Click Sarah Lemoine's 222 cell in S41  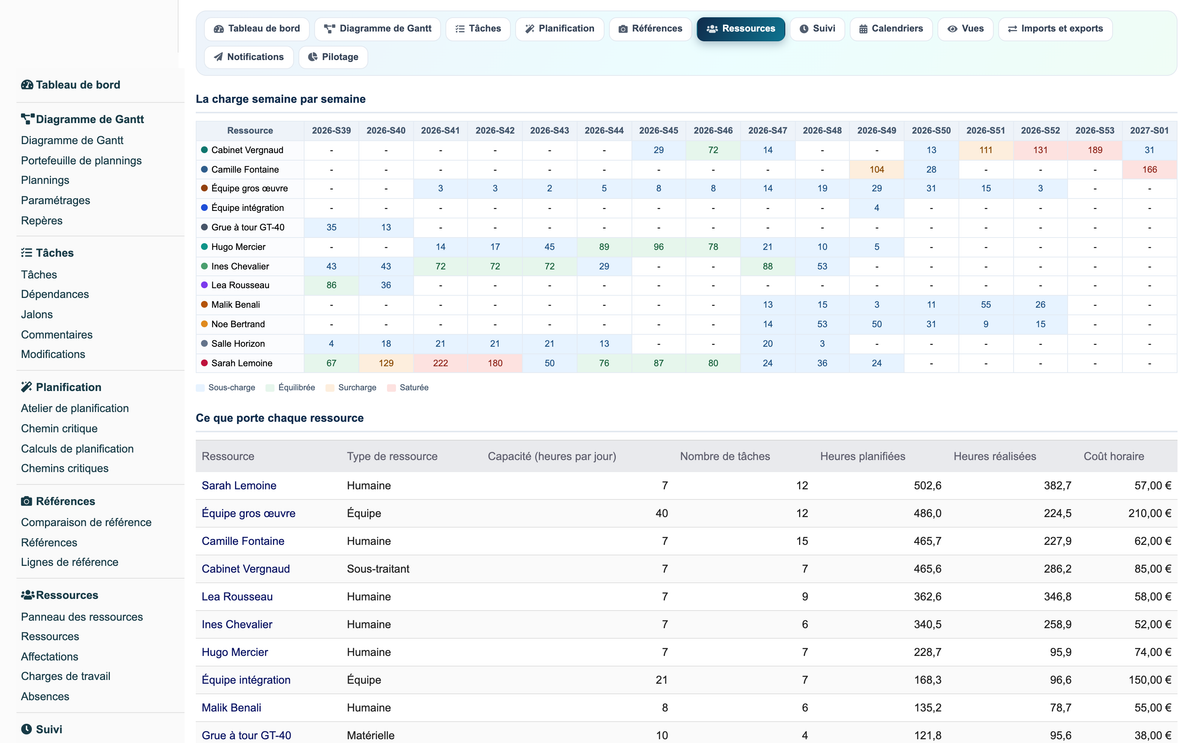pyautogui.click(x=440, y=363)
